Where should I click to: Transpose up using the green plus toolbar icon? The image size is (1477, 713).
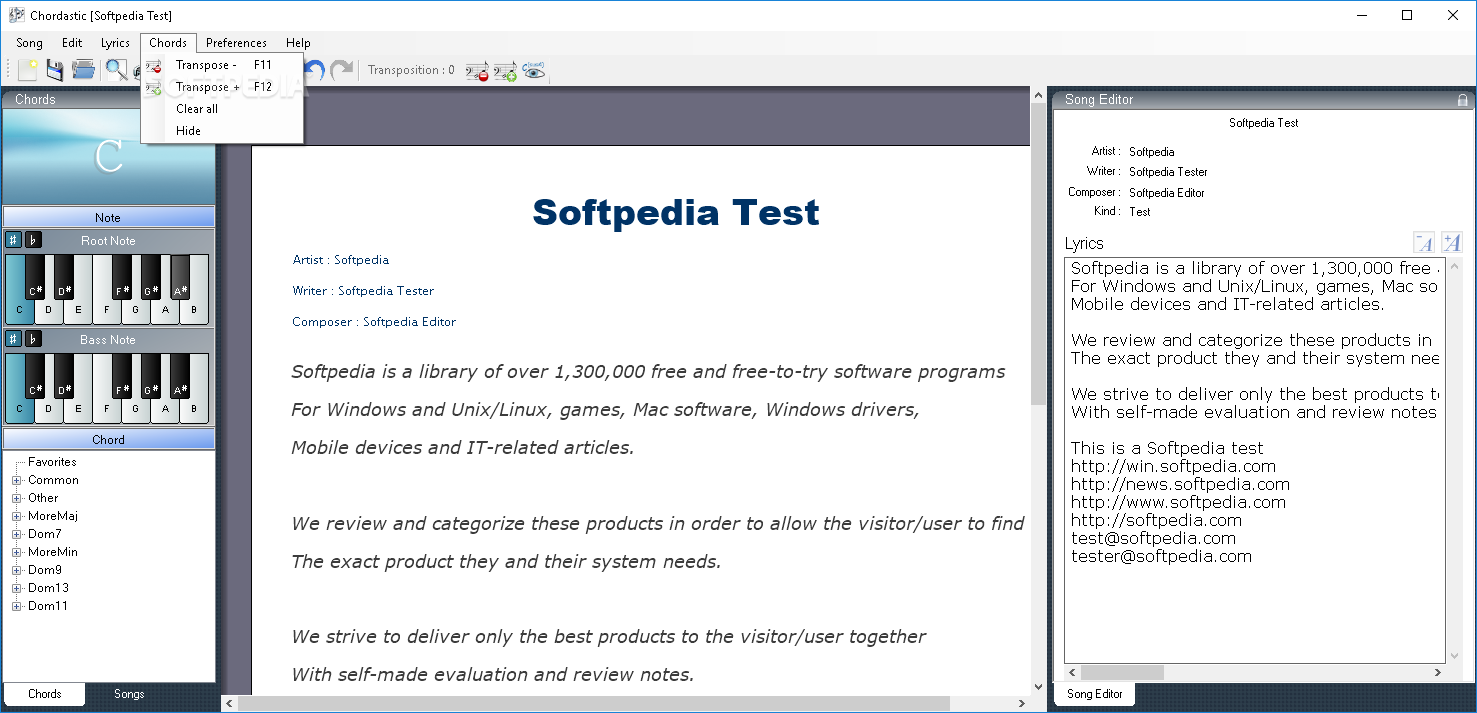505,71
